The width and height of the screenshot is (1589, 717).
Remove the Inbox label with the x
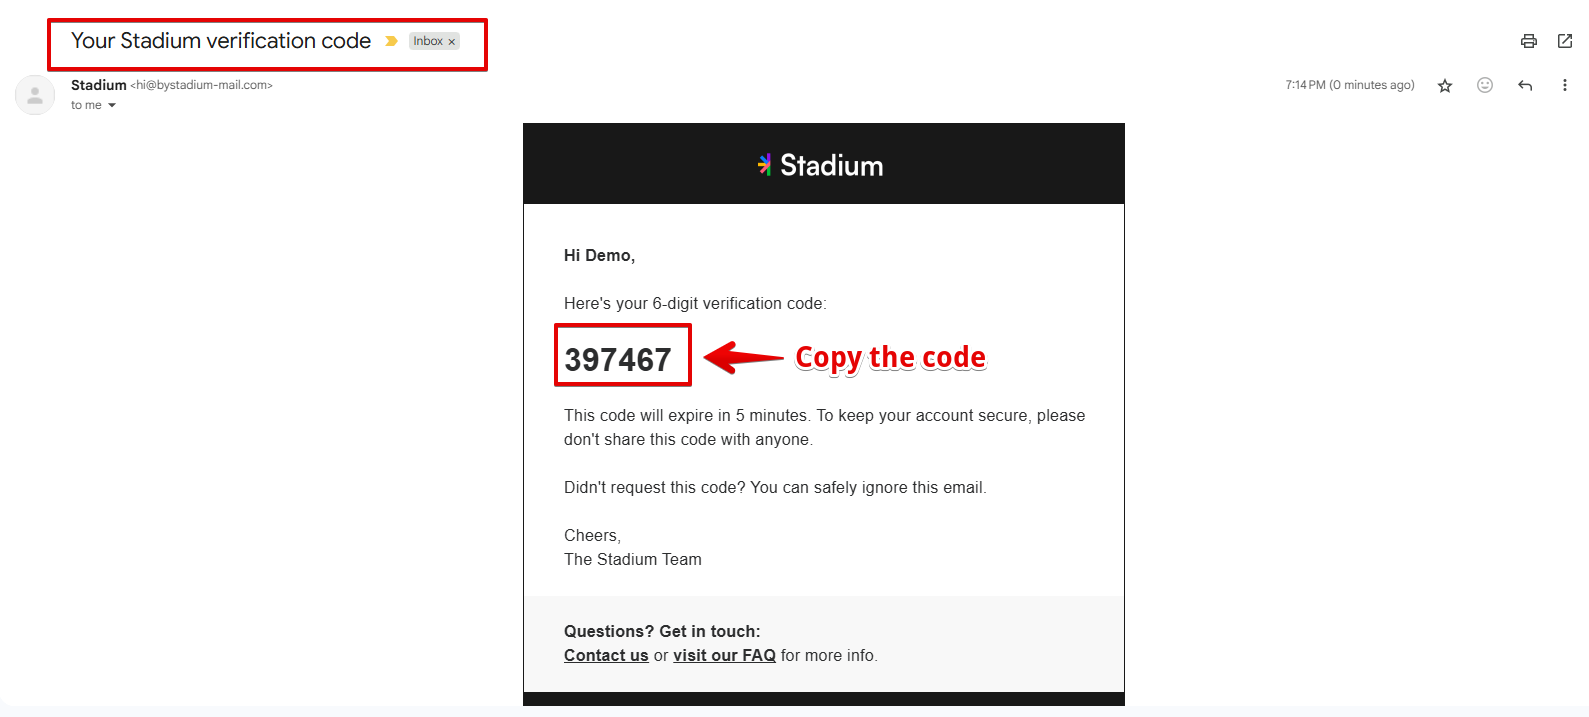[x=452, y=42]
